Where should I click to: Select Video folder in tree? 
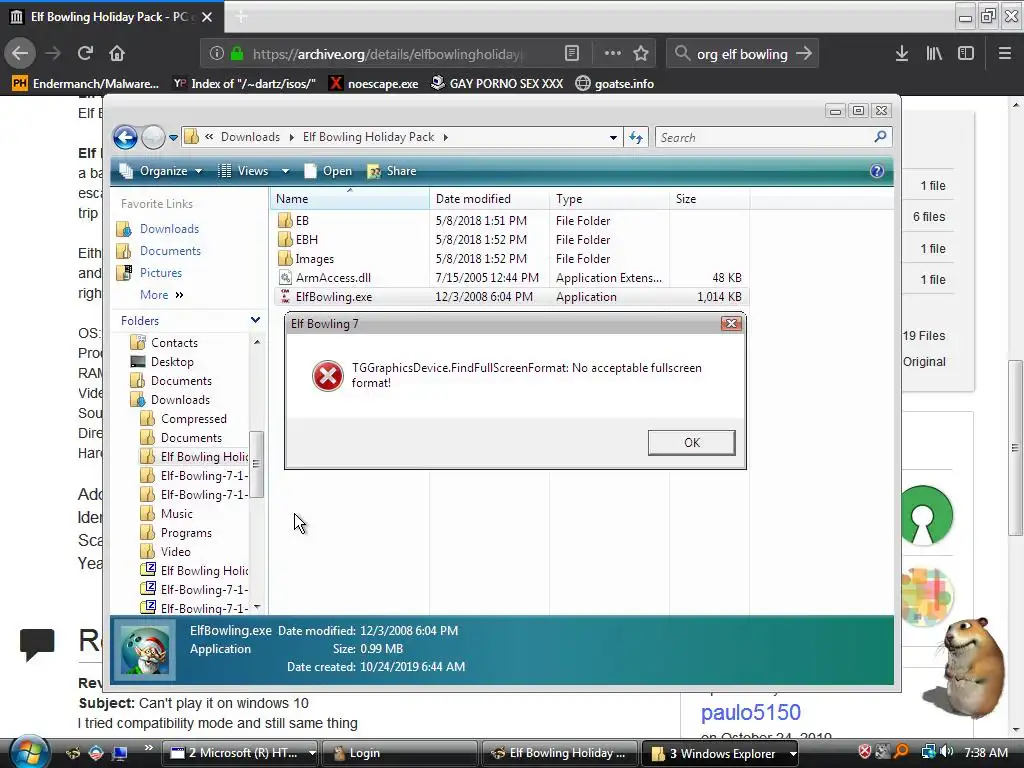point(176,551)
